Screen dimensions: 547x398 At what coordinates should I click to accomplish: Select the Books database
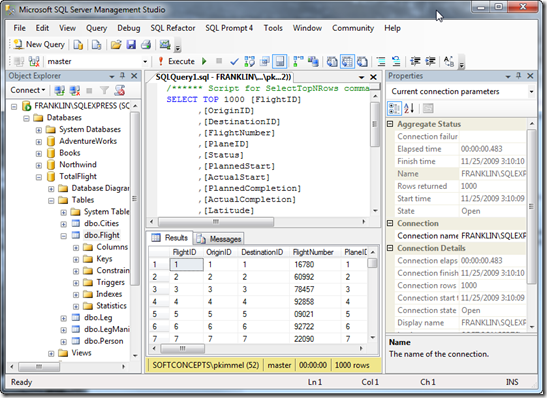[x=69, y=153]
